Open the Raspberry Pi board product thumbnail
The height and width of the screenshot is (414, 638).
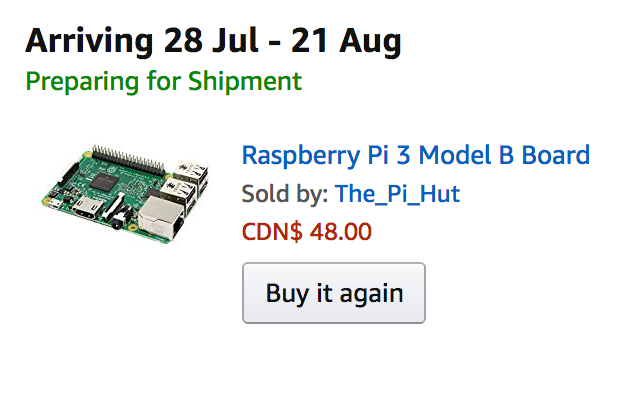126,194
